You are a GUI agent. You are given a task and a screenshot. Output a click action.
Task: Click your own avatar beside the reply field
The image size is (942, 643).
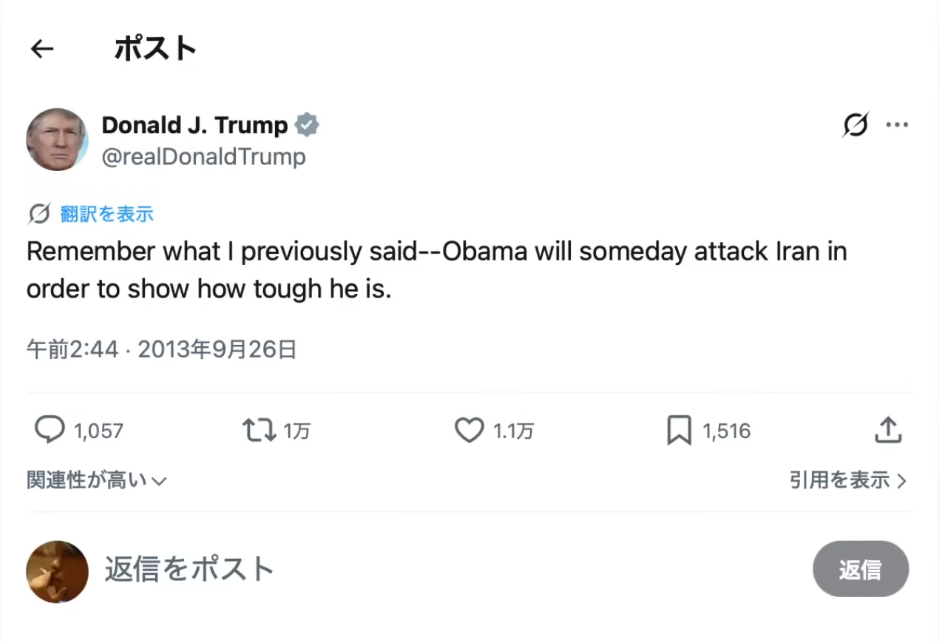pos(57,571)
